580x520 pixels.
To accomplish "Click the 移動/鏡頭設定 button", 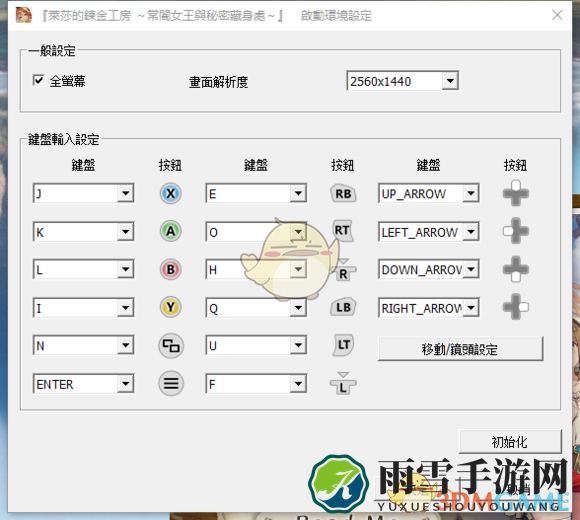I will click(461, 348).
